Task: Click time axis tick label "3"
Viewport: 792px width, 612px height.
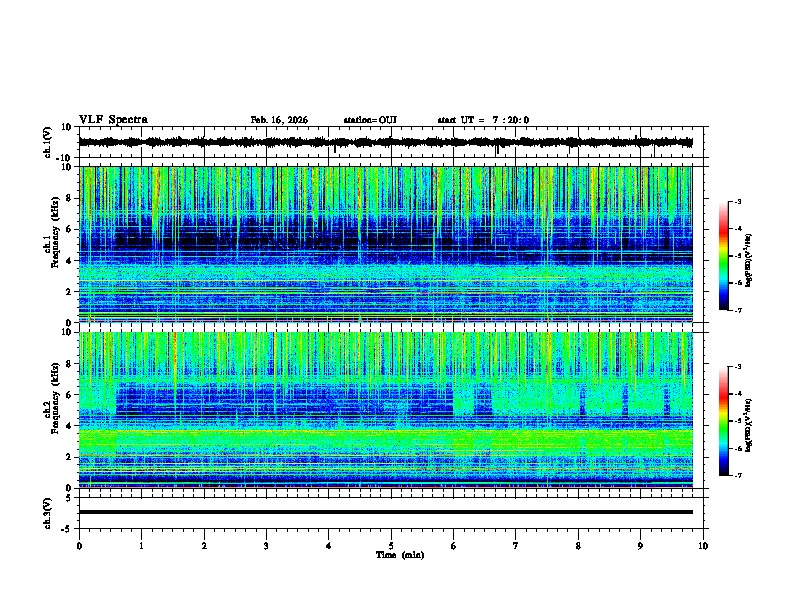Action: [266, 546]
